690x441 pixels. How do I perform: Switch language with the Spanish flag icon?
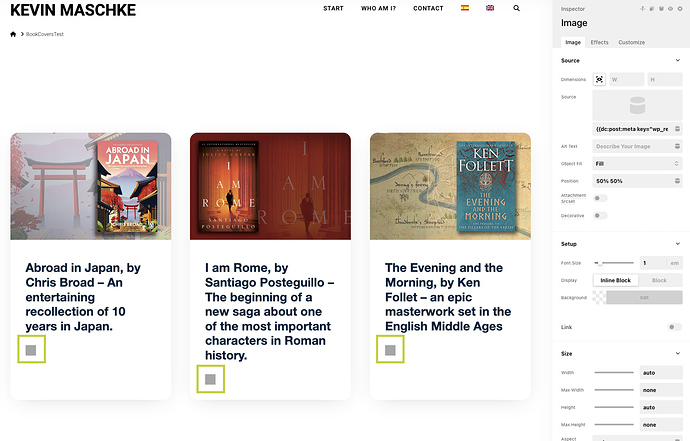[464, 8]
